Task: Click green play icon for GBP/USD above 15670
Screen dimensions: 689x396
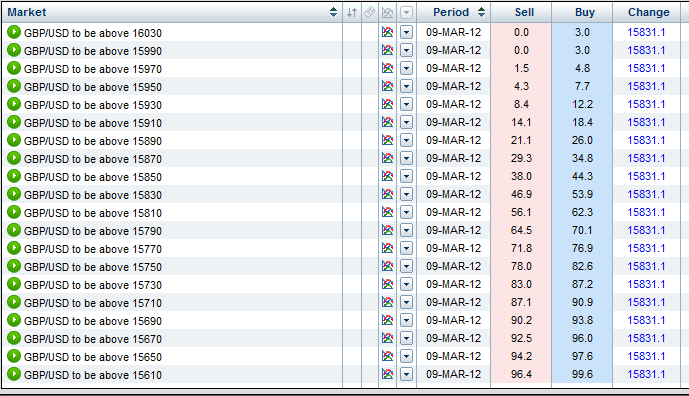Action: coord(14,338)
